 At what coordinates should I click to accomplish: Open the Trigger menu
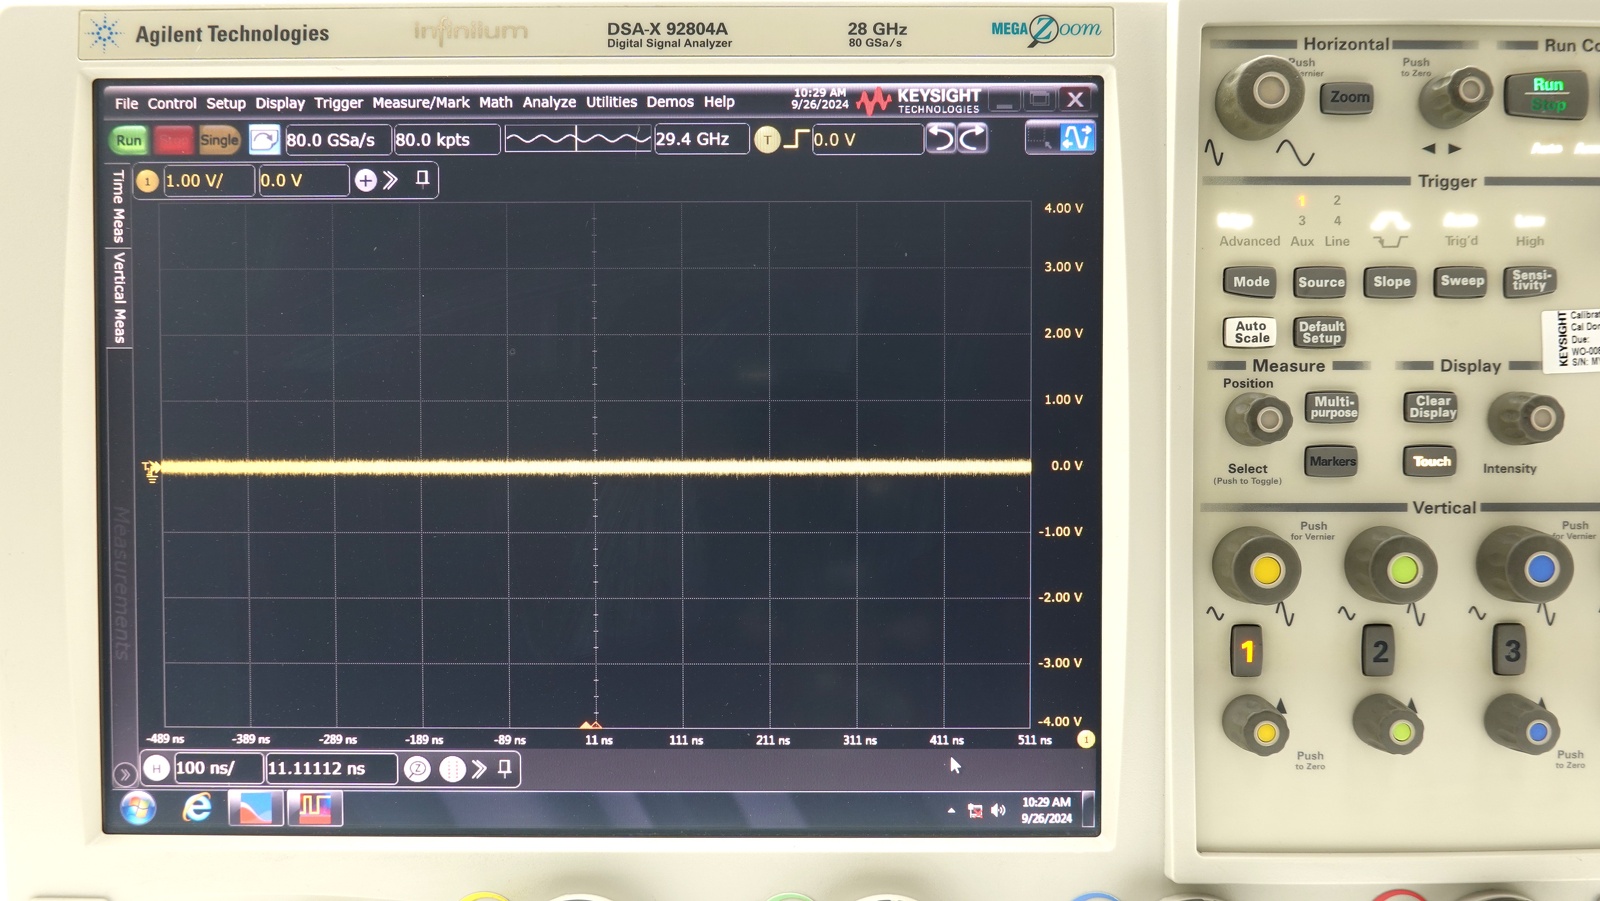(x=338, y=103)
